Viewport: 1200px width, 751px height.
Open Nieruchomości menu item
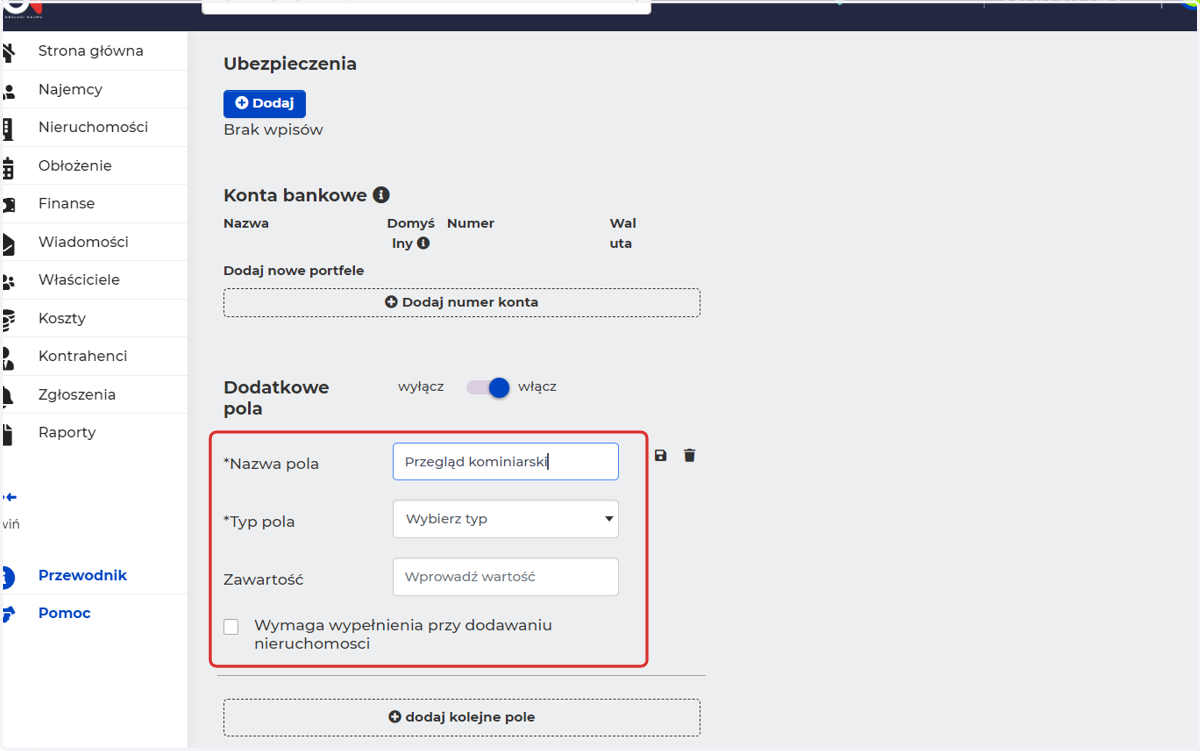(x=93, y=127)
